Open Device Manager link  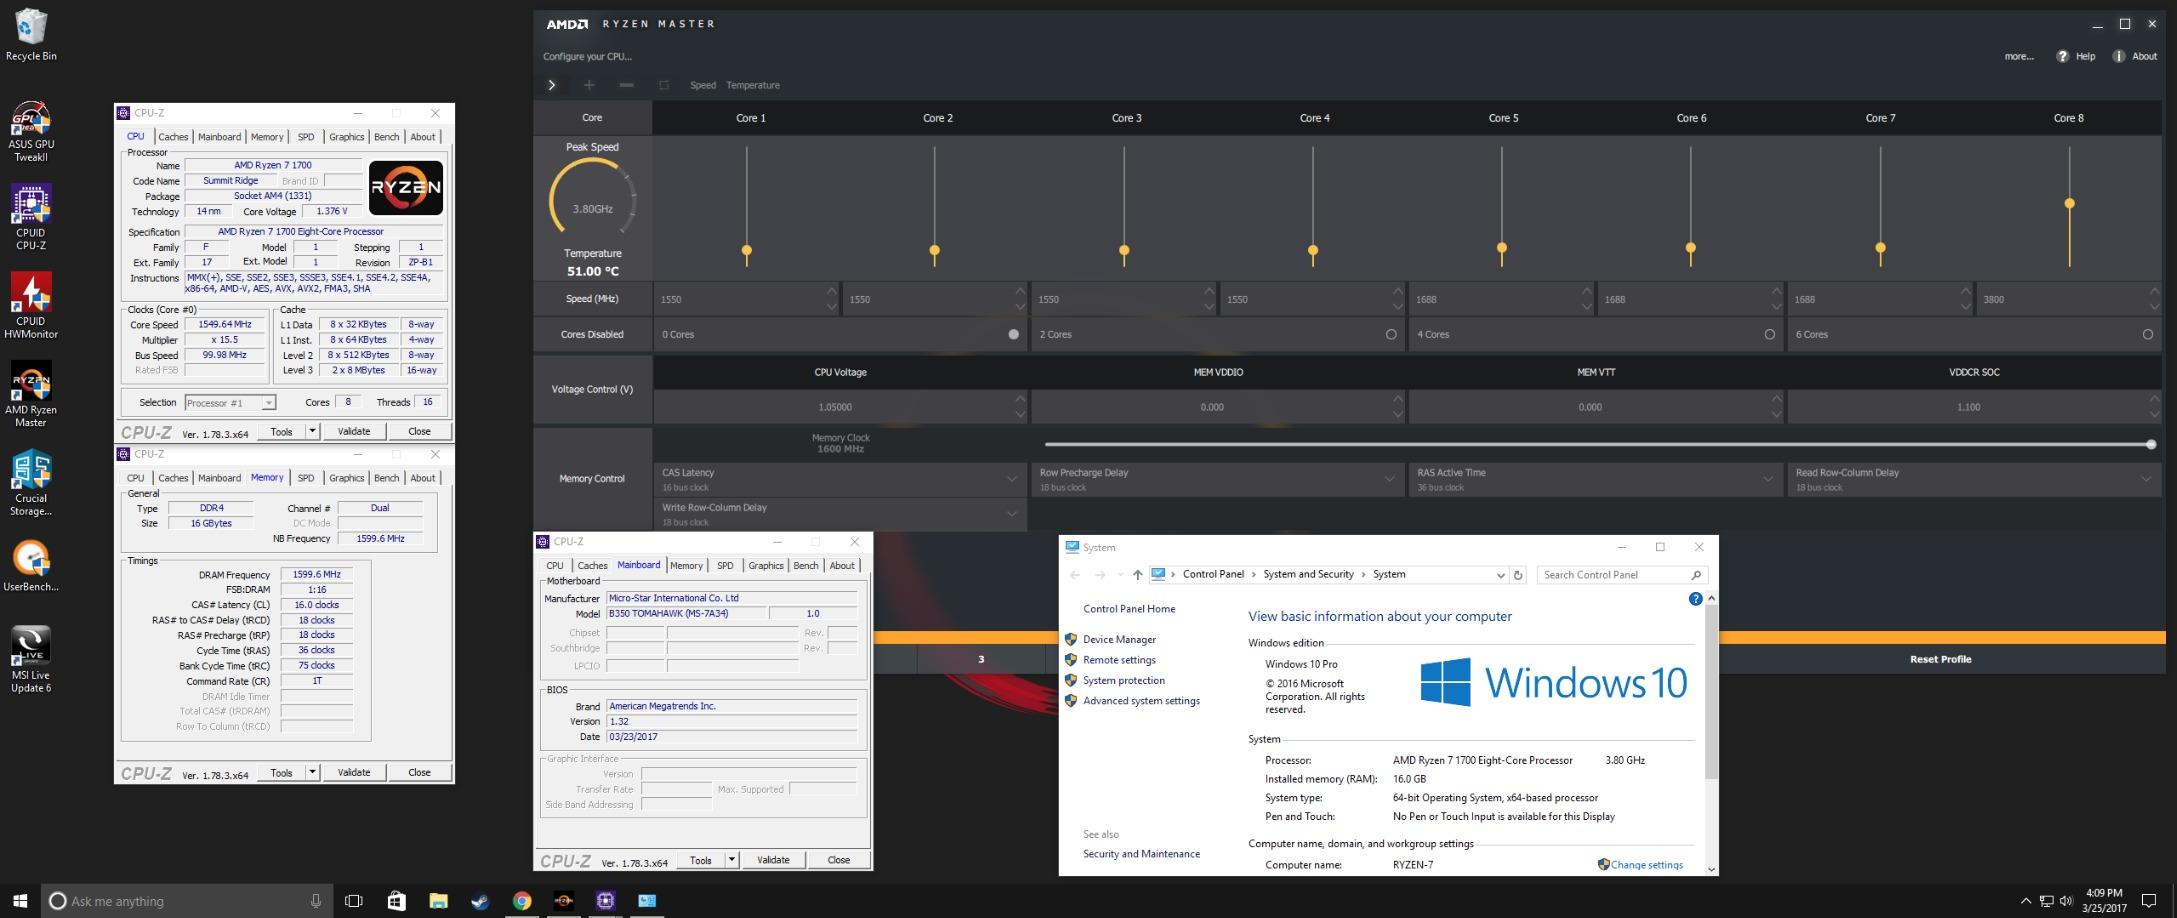(1119, 640)
